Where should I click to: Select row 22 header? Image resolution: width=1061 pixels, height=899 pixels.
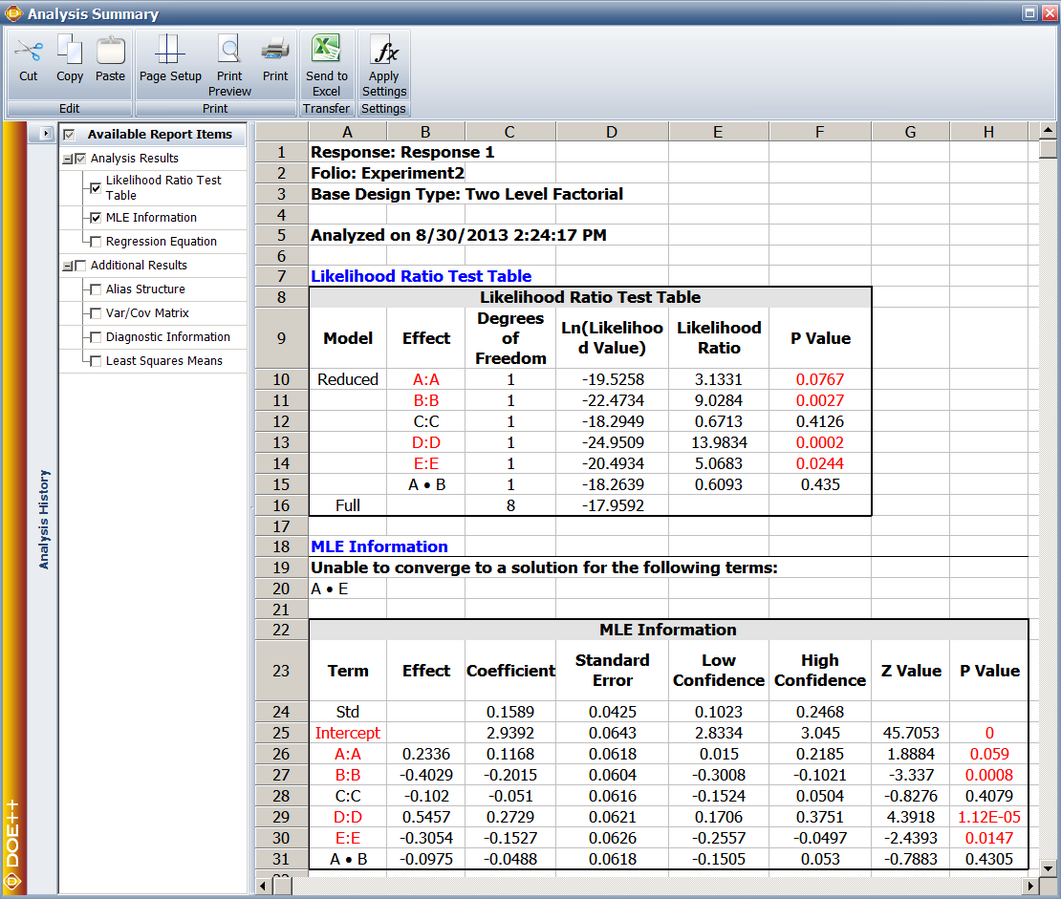[281, 630]
